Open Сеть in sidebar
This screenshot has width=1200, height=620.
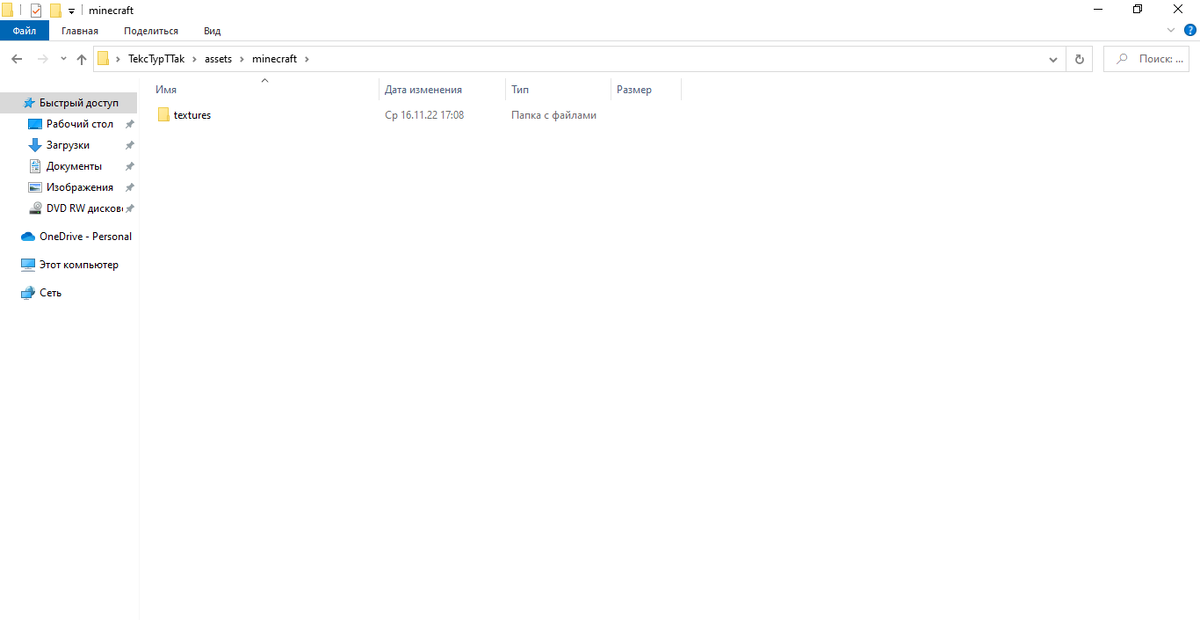50,293
